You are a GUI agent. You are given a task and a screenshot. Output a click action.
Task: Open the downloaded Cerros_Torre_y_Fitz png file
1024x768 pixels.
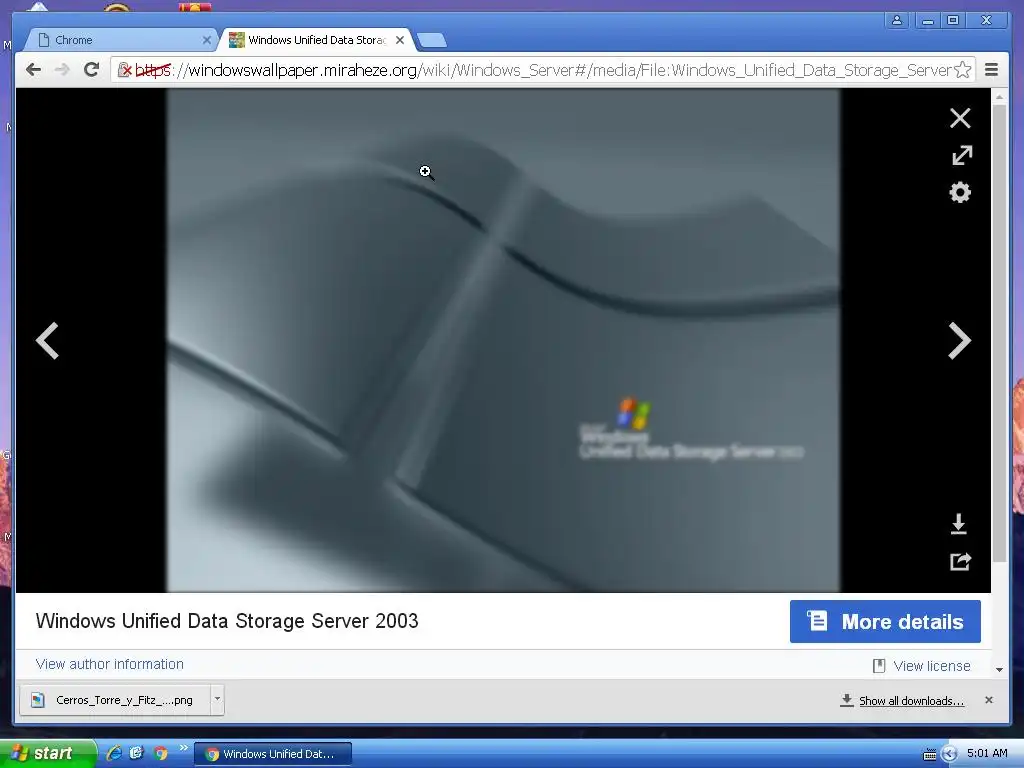tap(115, 700)
